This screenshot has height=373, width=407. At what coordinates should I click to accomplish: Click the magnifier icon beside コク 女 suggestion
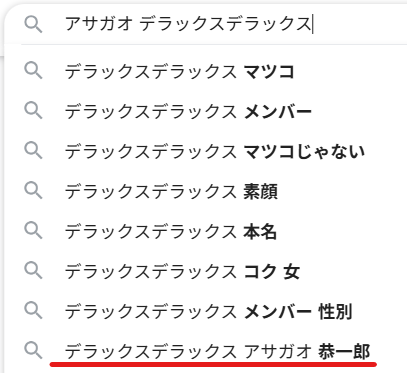pyautogui.click(x=33, y=271)
